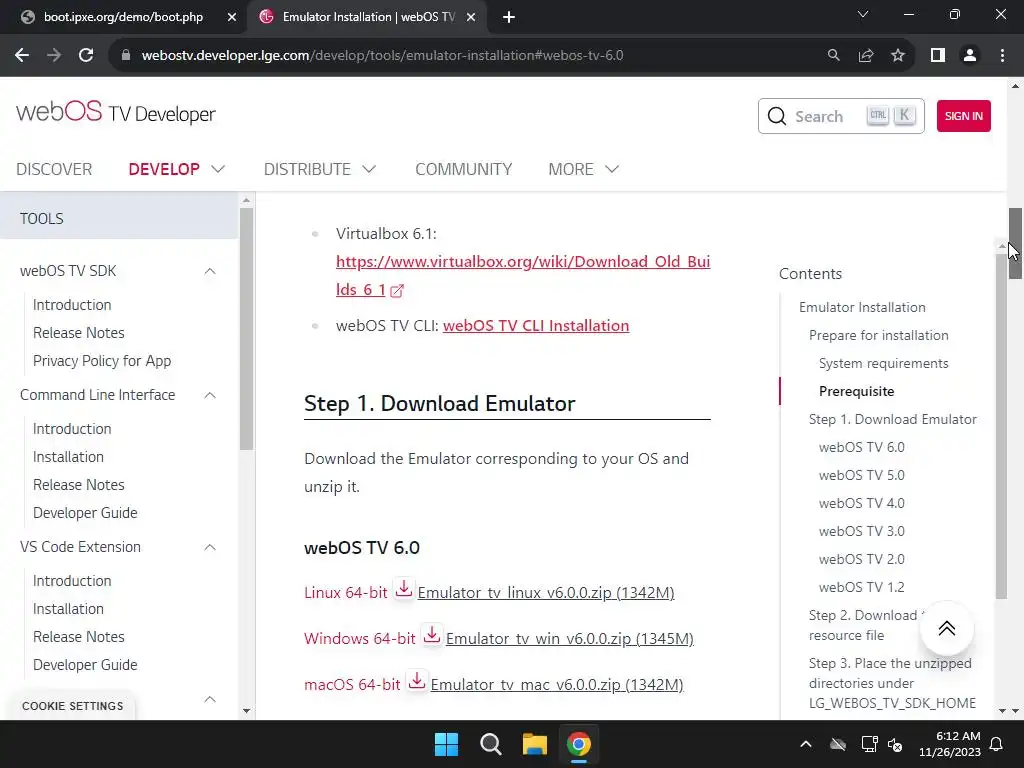The width and height of the screenshot is (1024, 768).
Task: Bookmark this page with the star icon
Action: point(898,56)
